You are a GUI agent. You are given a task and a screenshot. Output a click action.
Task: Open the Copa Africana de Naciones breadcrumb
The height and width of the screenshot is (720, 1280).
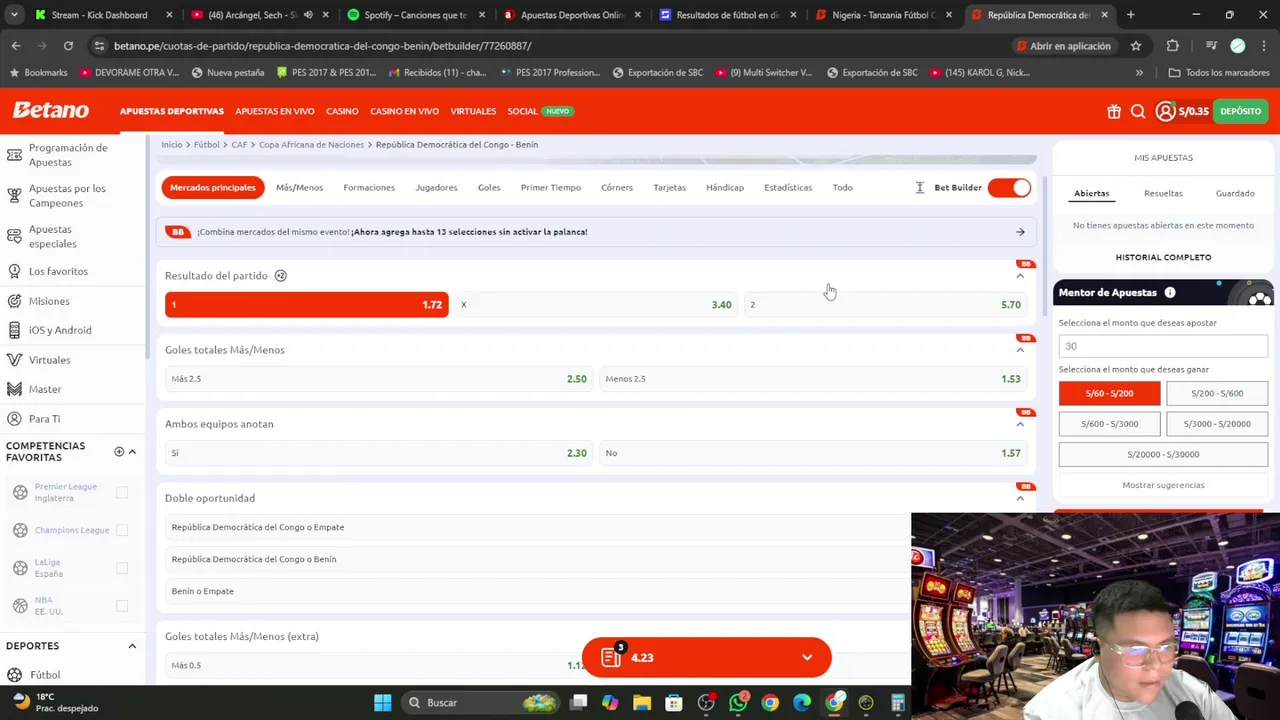point(311,145)
